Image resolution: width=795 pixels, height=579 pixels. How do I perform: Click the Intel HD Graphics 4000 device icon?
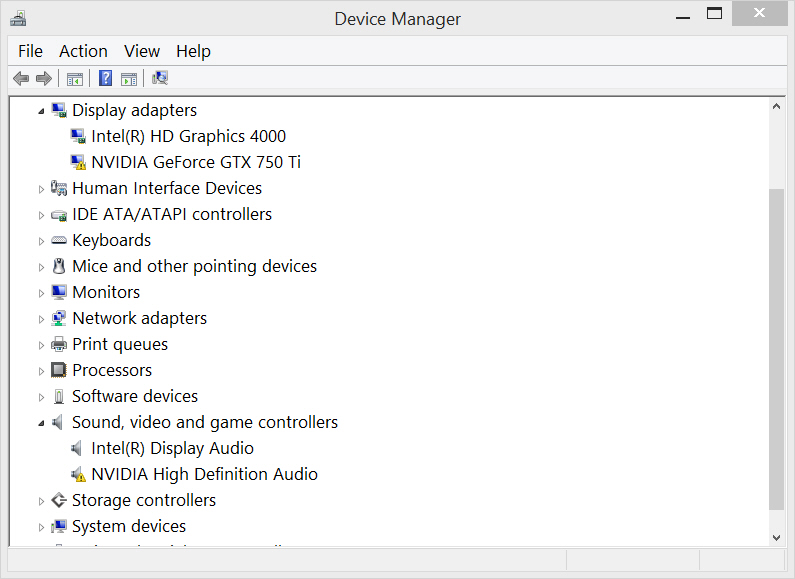coord(78,136)
